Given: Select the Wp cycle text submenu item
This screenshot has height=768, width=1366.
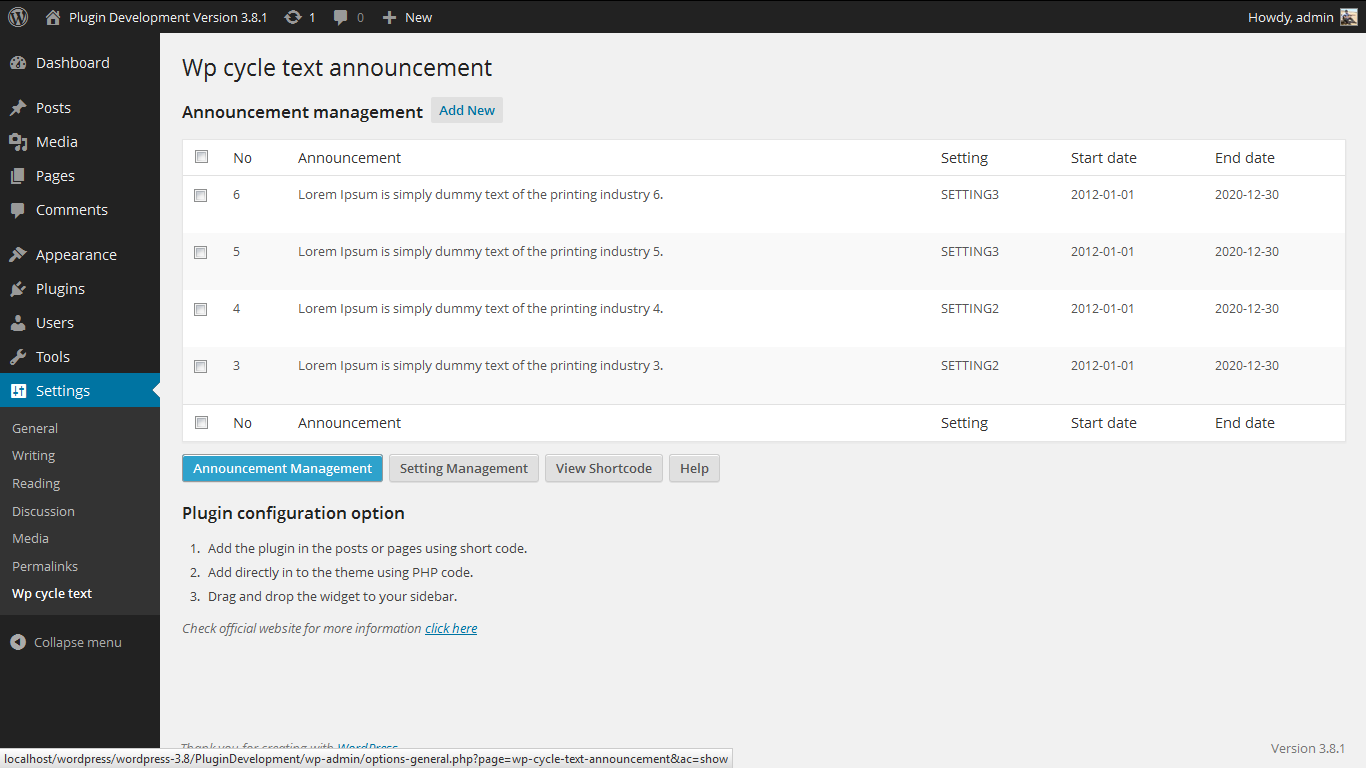Looking at the screenshot, I should coord(52,593).
